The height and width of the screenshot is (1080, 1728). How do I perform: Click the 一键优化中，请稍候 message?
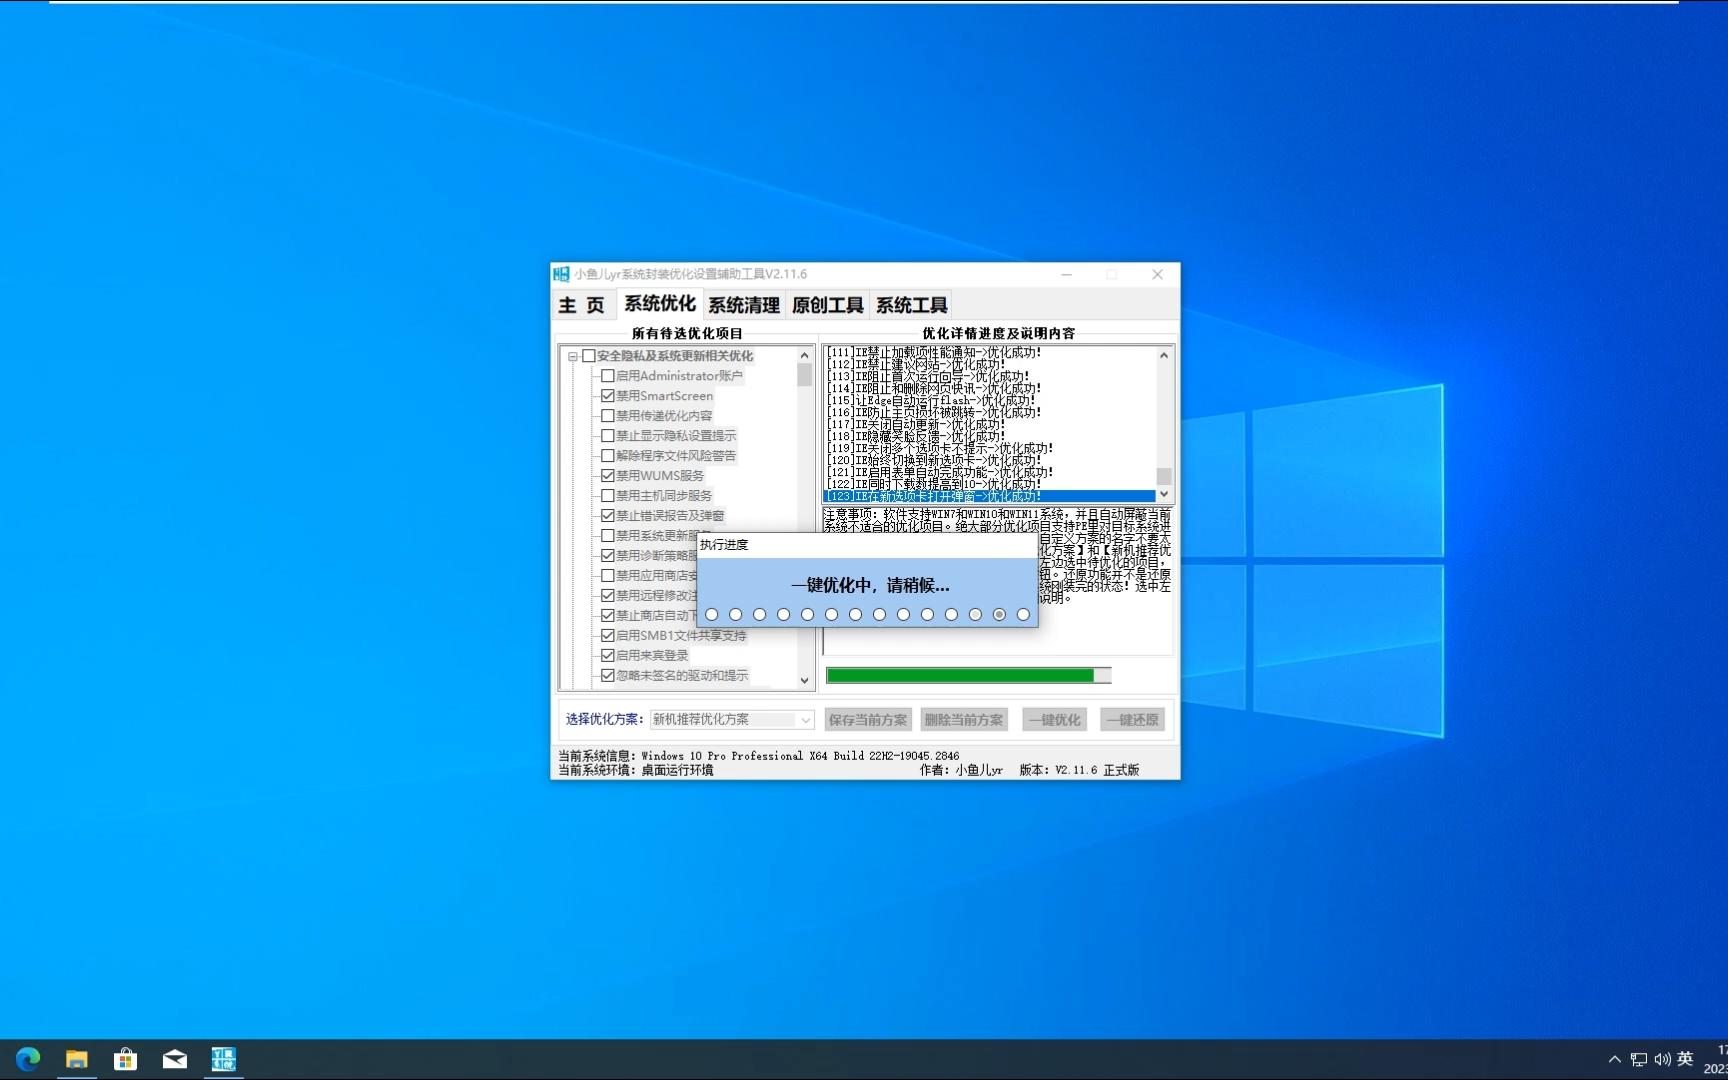click(x=870, y=586)
